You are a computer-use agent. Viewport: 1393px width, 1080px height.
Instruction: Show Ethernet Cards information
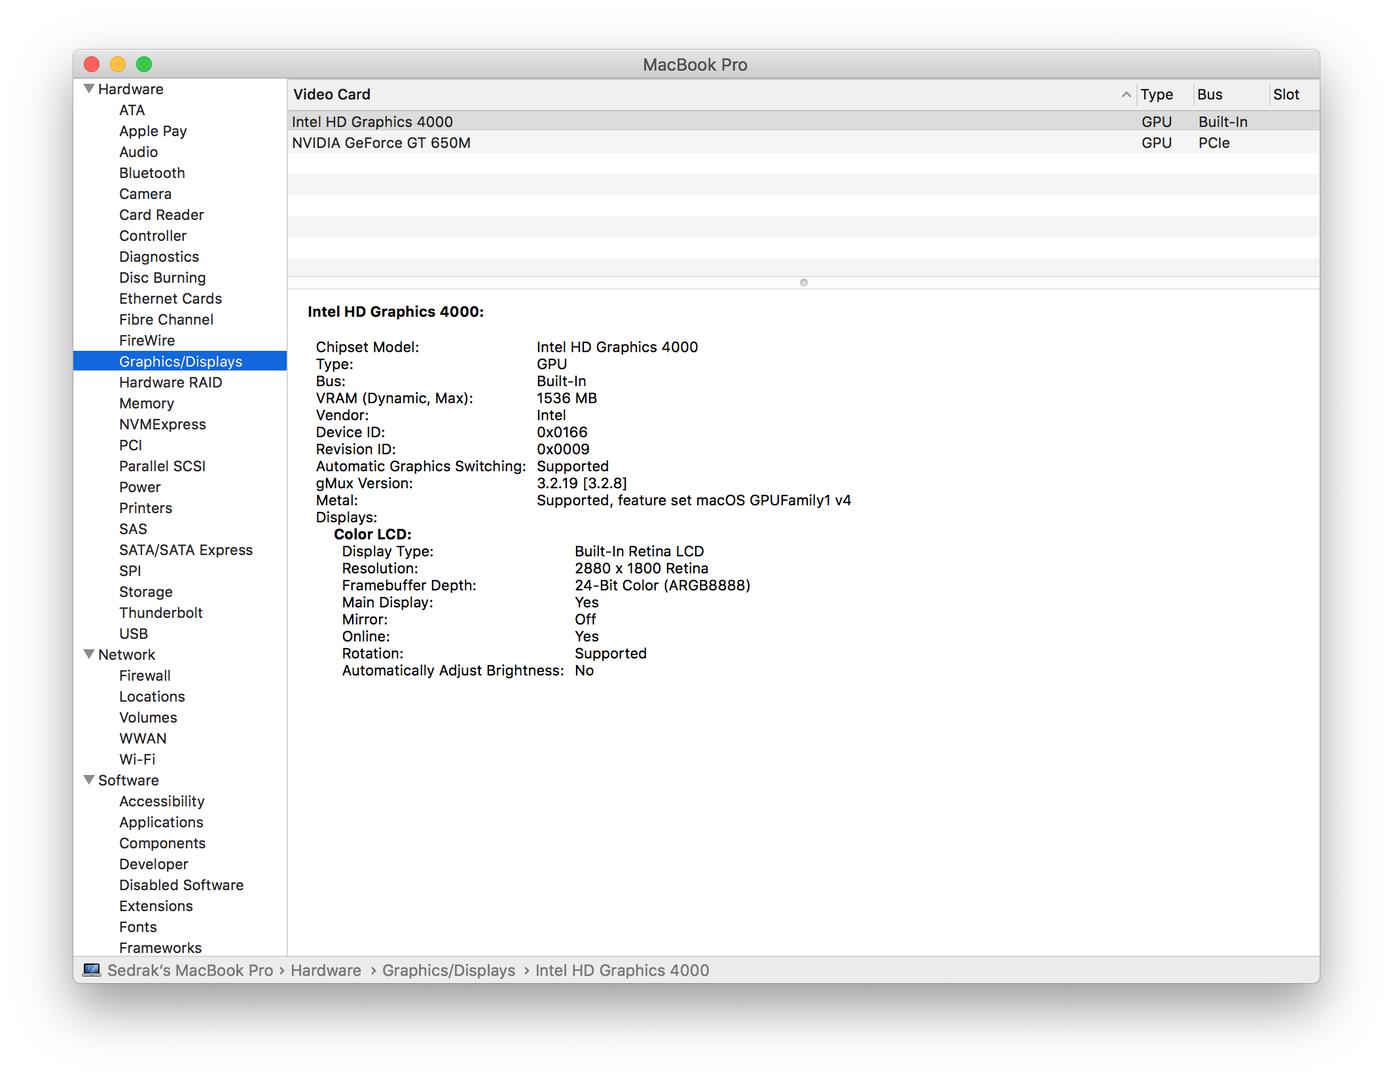pos(170,299)
